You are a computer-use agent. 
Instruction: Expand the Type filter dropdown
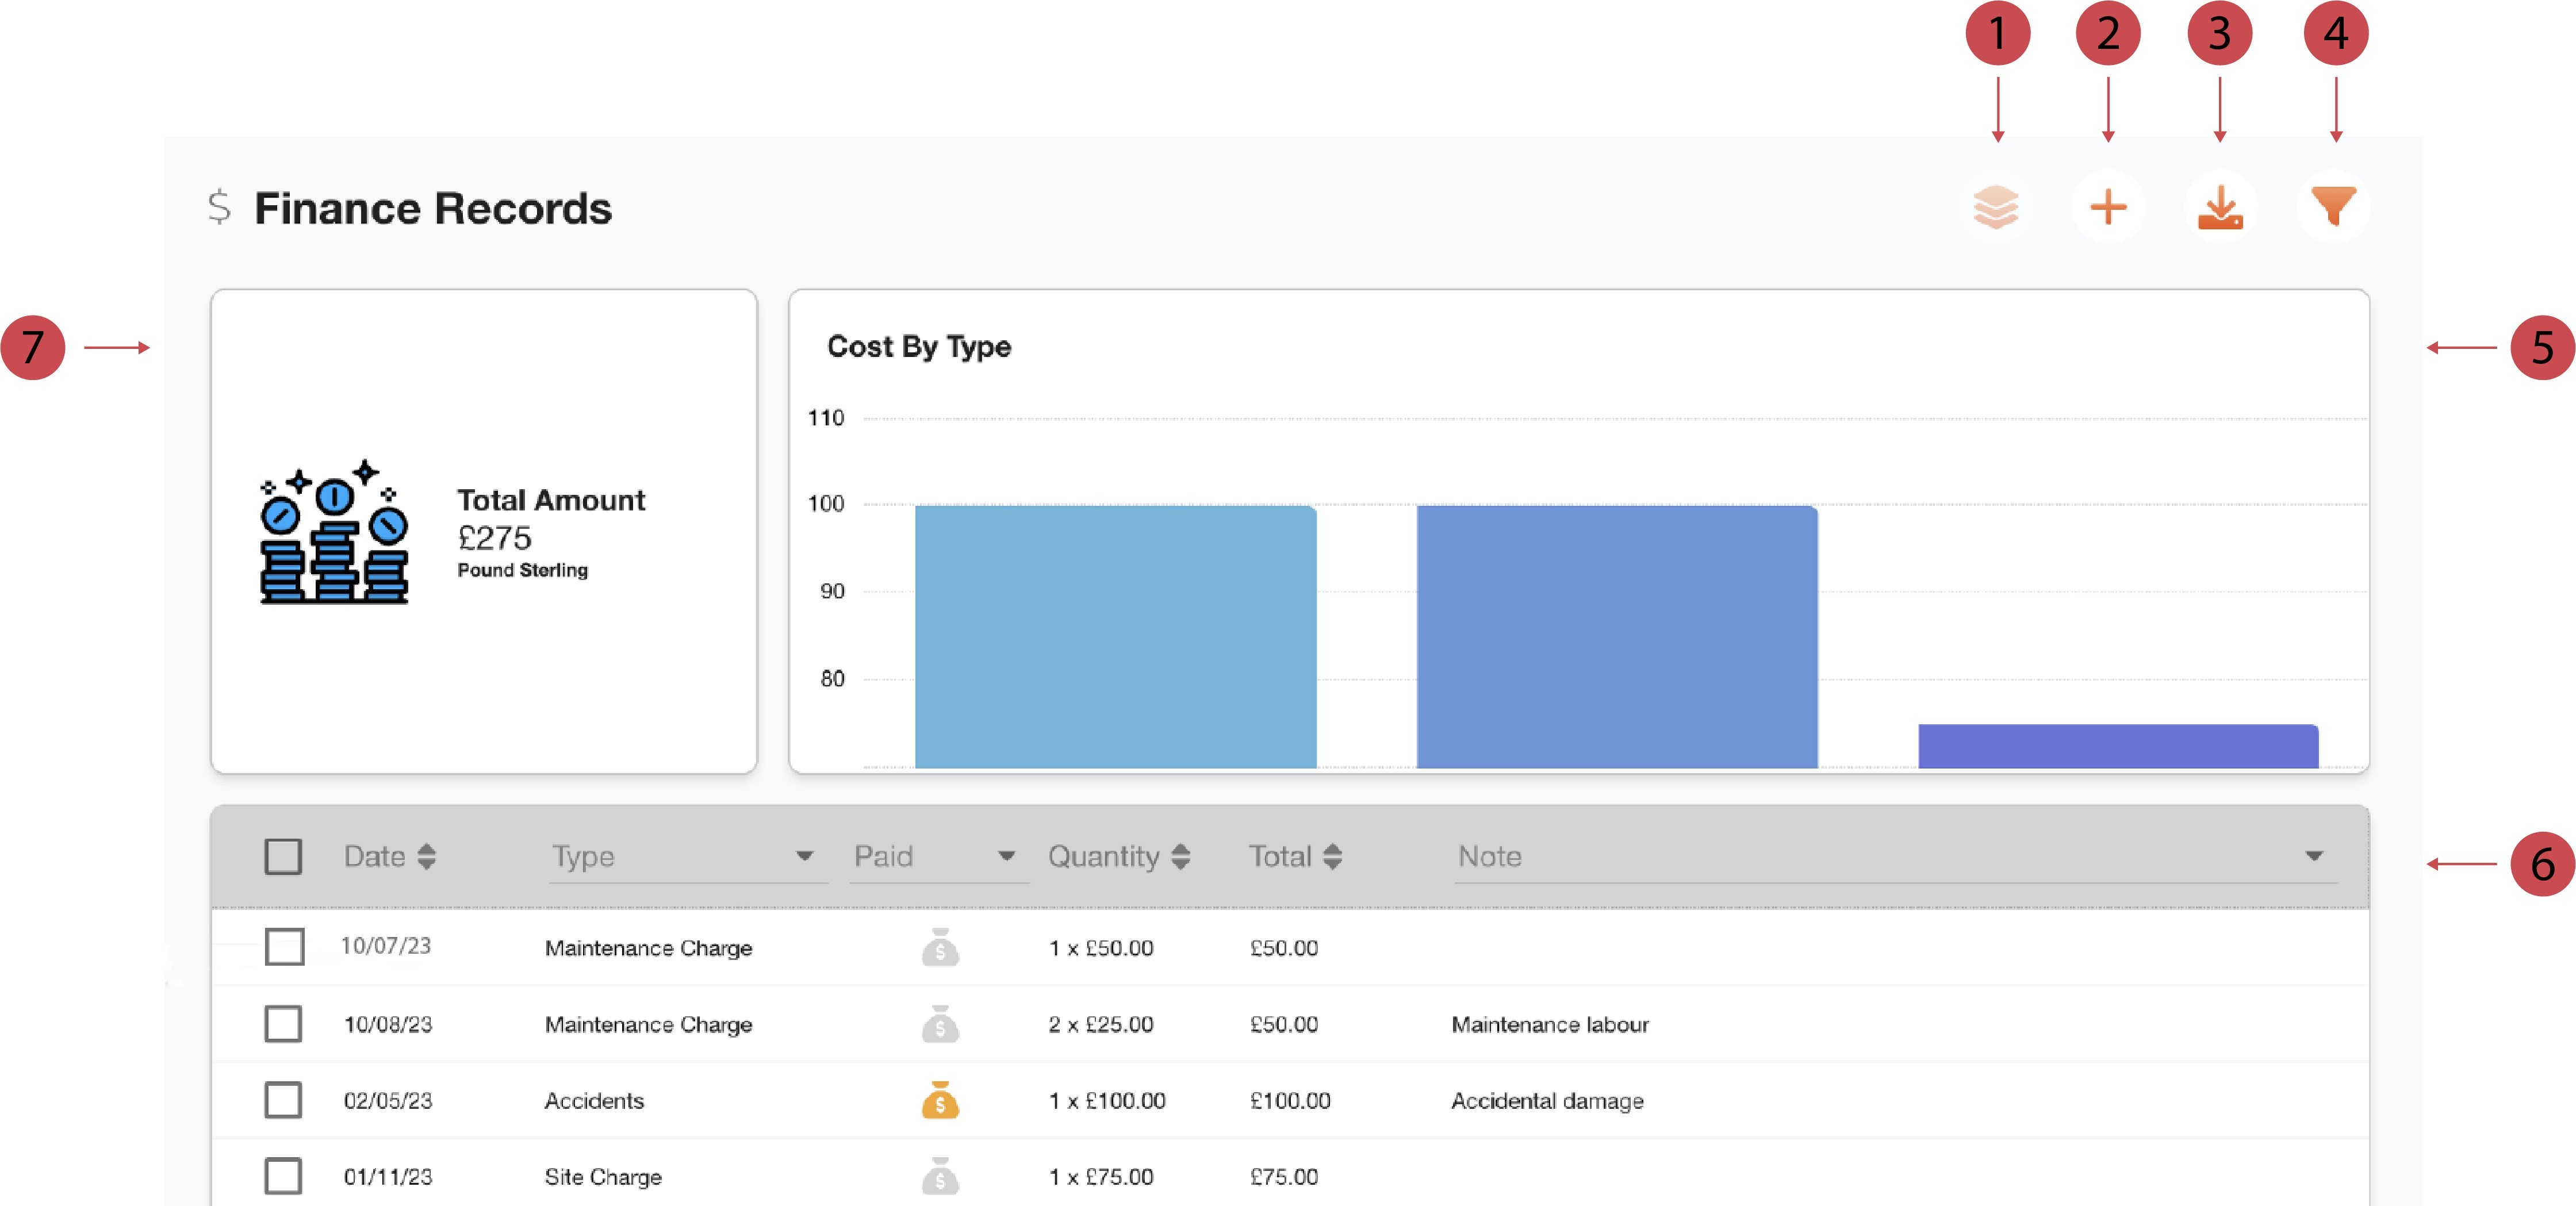(x=804, y=856)
